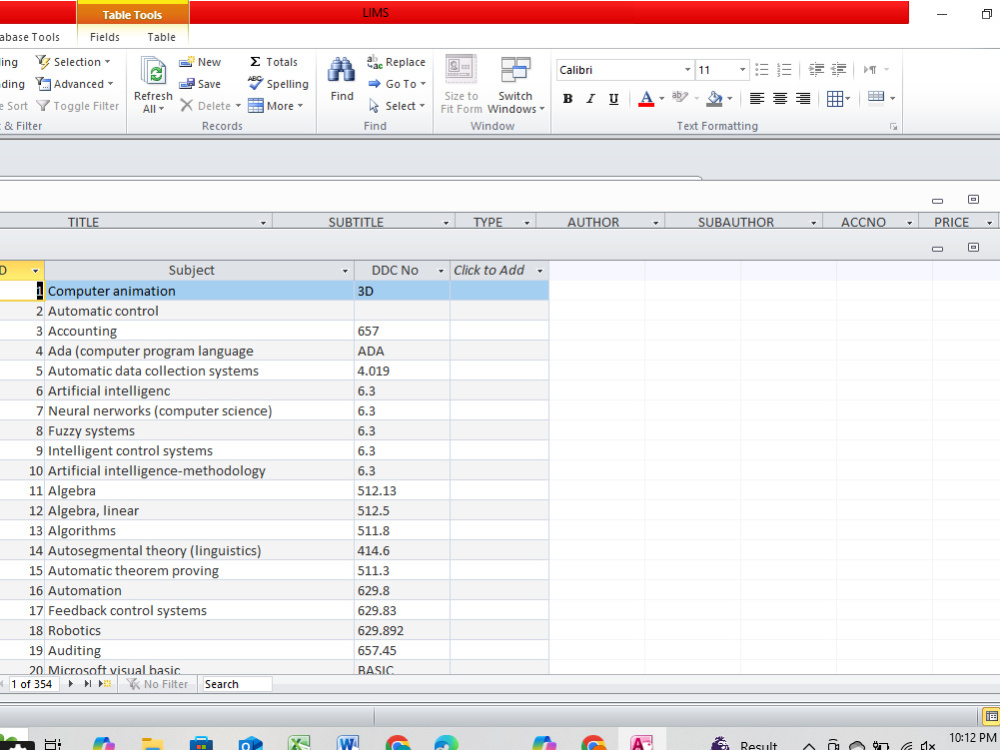Open Microsoft Word from taskbar

(x=348, y=743)
